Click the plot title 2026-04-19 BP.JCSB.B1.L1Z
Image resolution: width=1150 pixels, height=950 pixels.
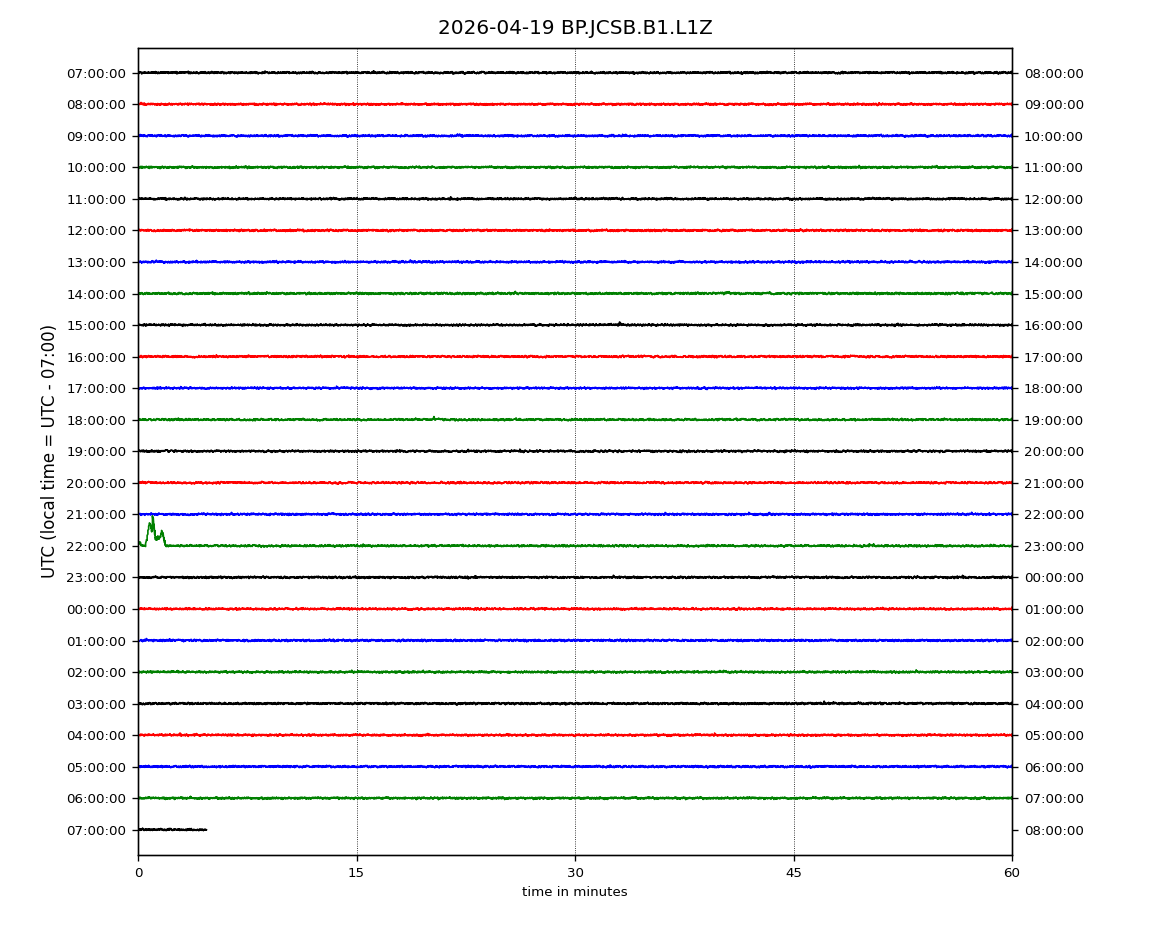tap(575, 28)
